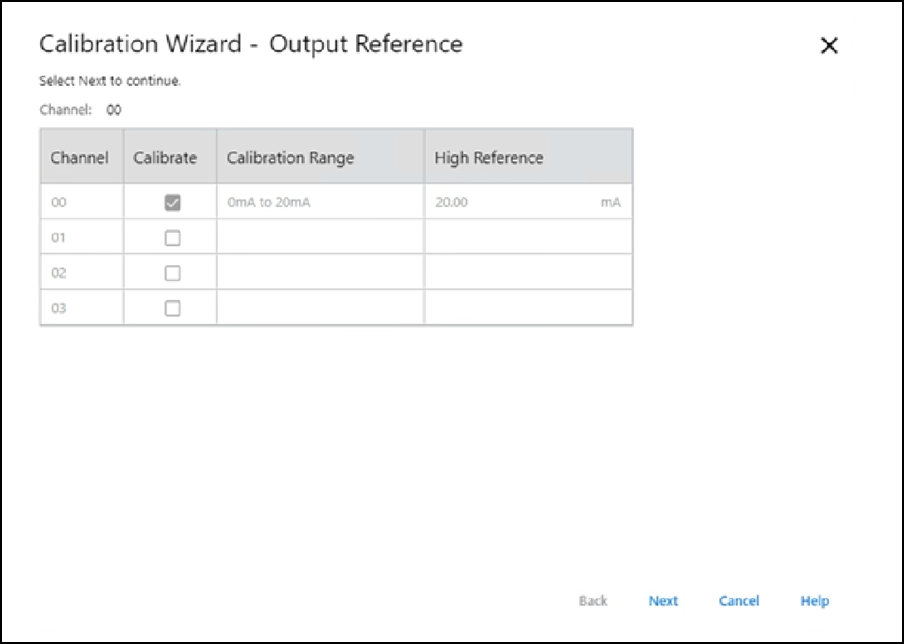The width and height of the screenshot is (904, 644).
Task: Click the Channel column header
Action: point(80,158)
